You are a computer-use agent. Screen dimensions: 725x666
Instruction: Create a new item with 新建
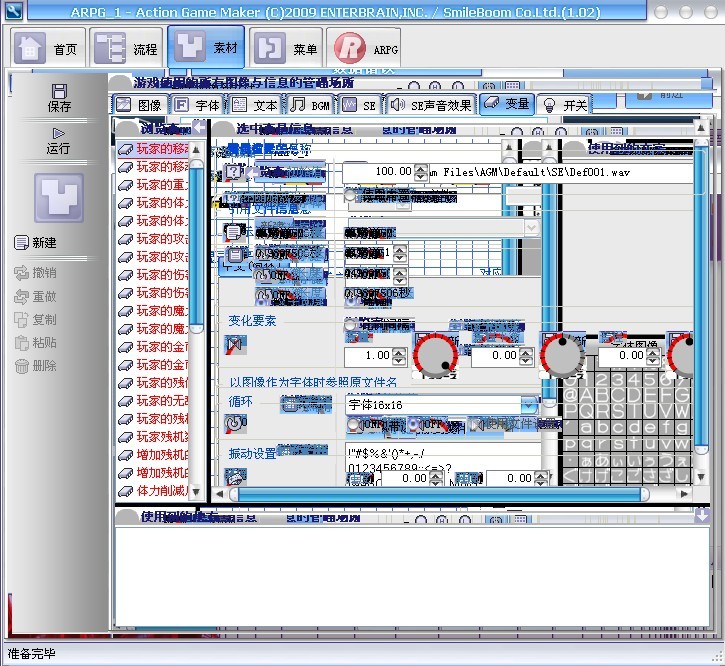click(36, 243)
